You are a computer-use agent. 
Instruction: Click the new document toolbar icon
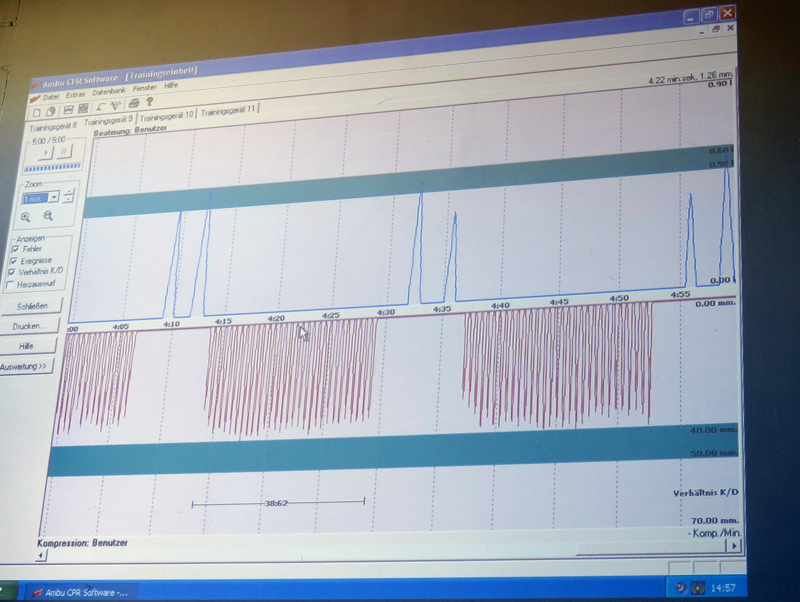35,110
